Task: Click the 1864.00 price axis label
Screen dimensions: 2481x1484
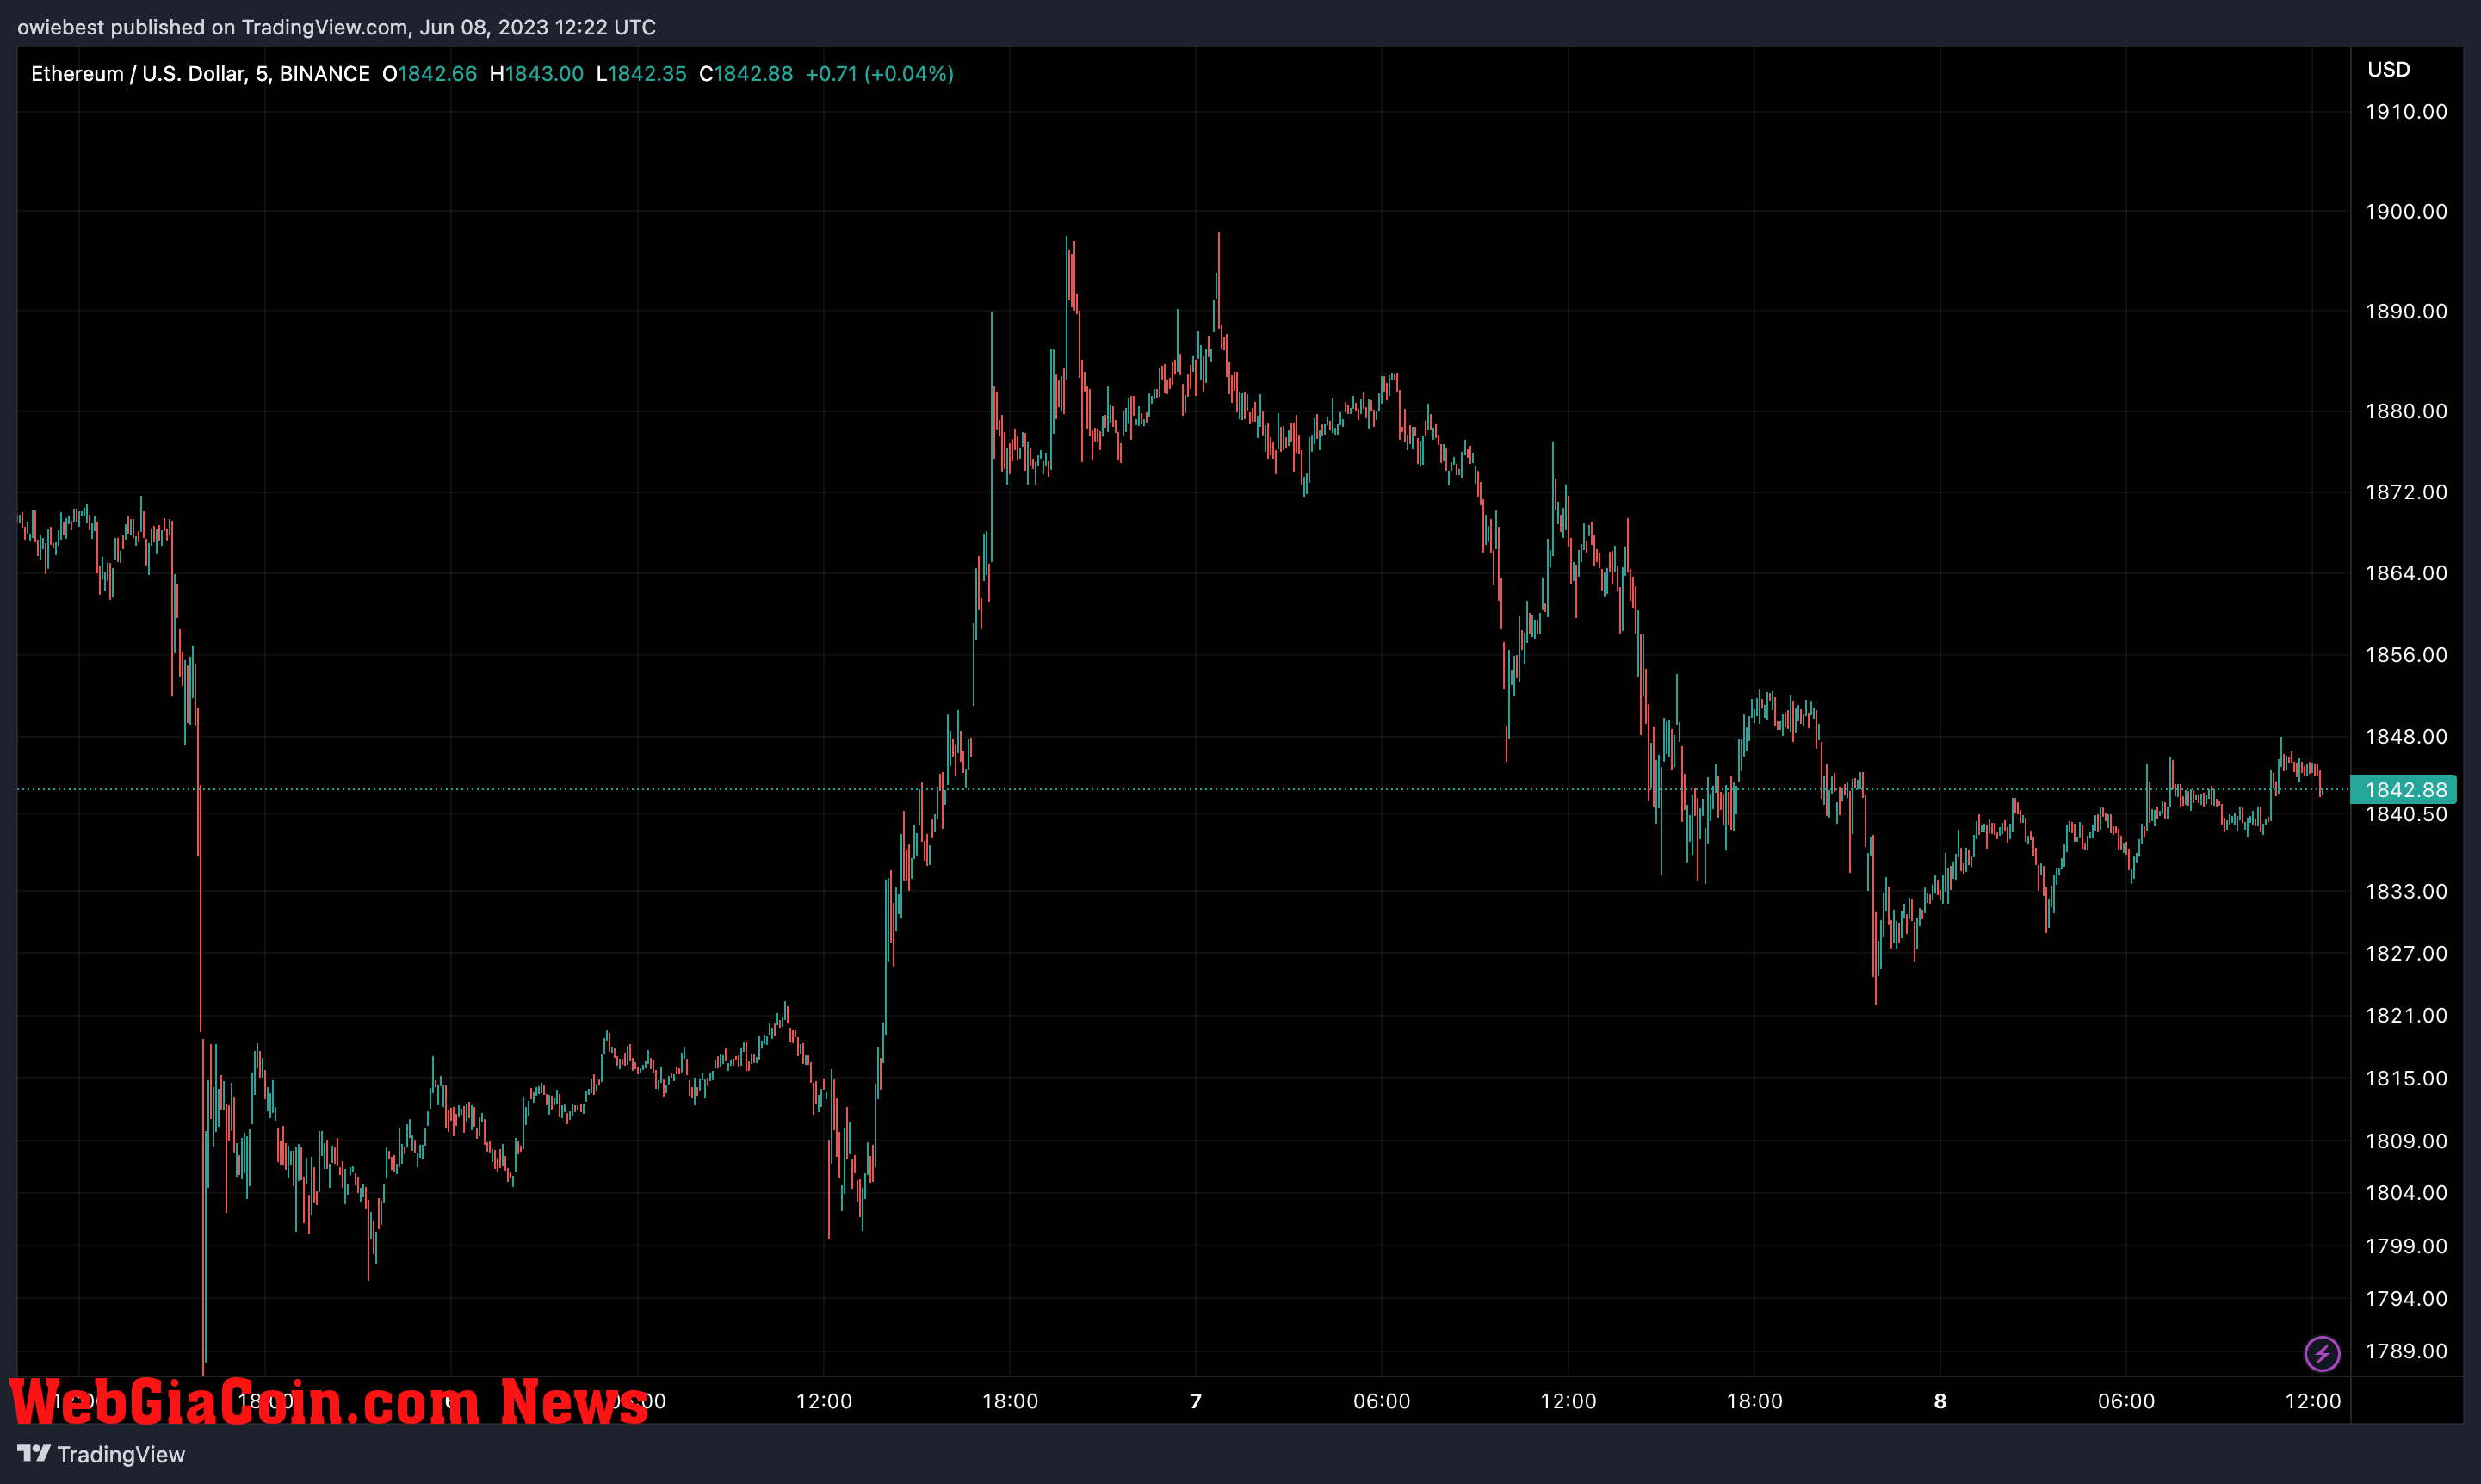Action: [2406, 573]
